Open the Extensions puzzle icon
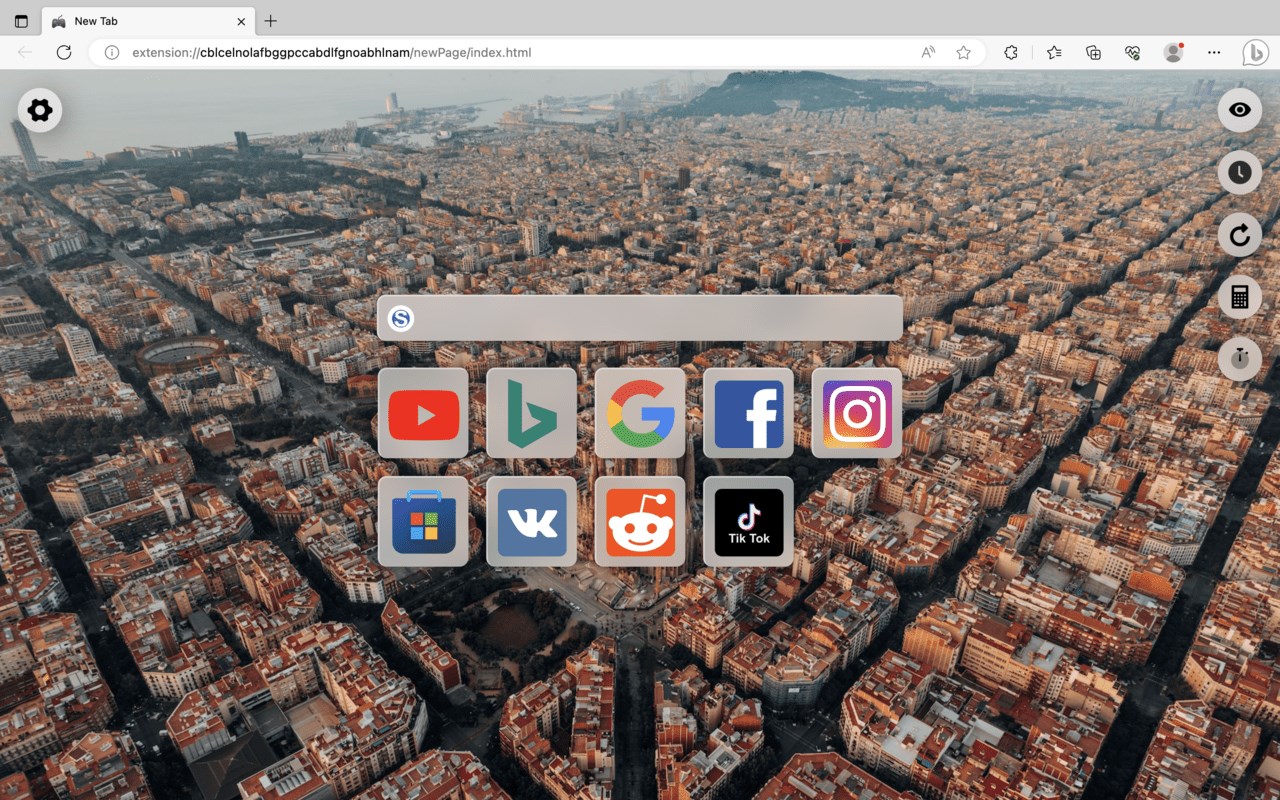1280x800 pixels. 1011,52
